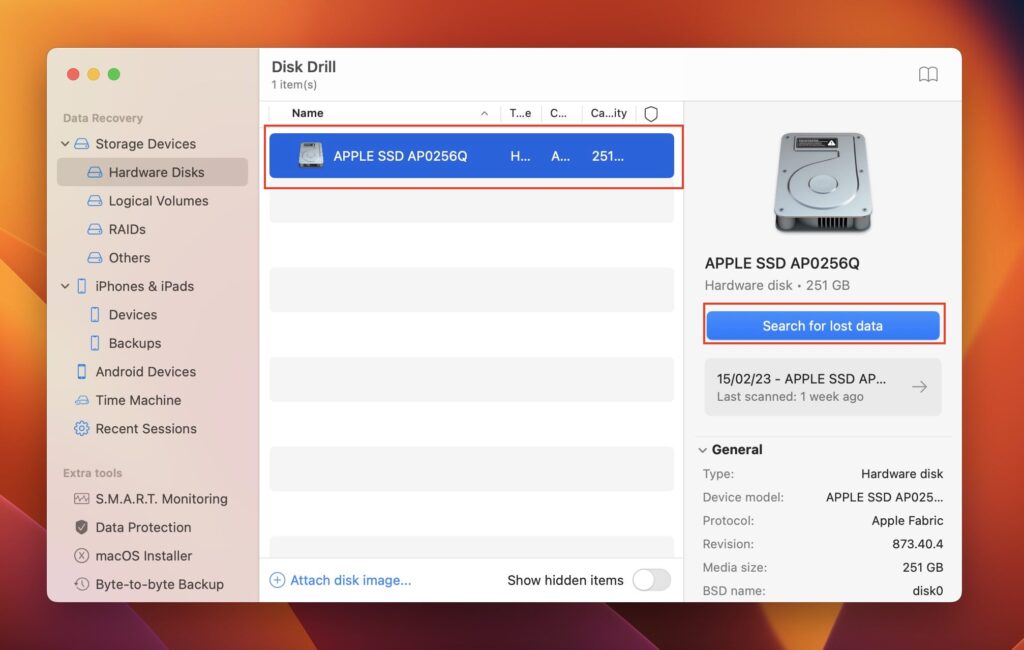Click the T...e column header
The width and height of the screenshot is (1024, 650).
(x=520, y=113)
